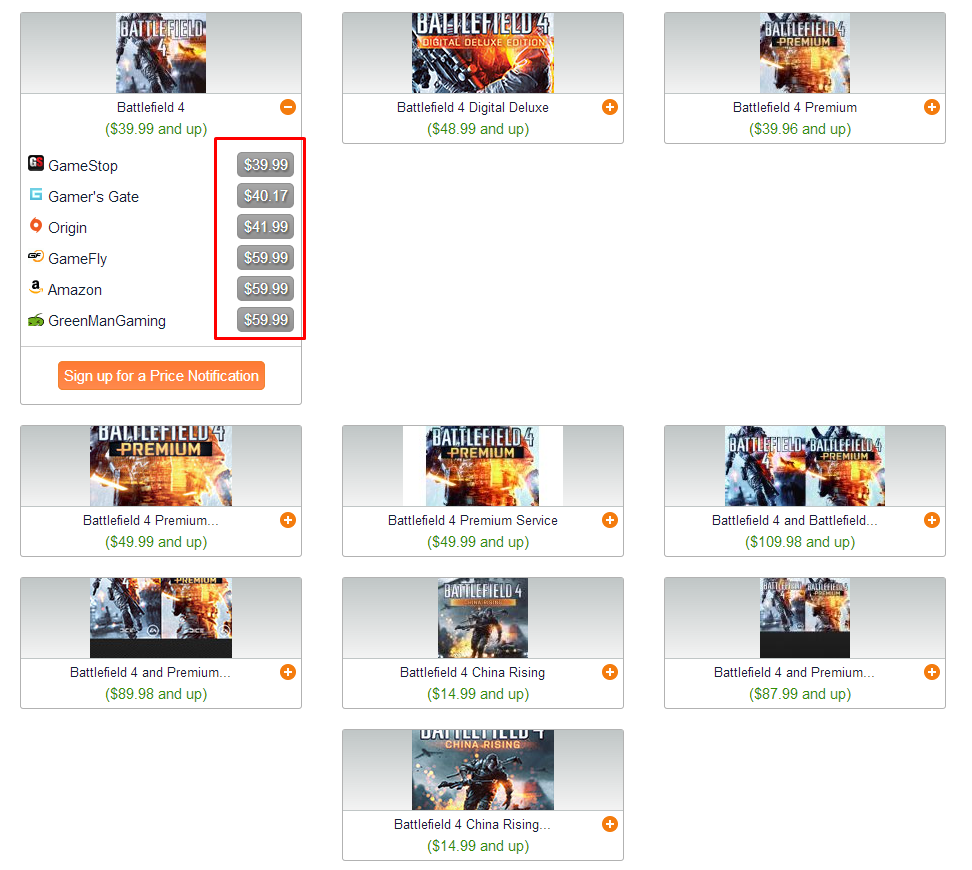Click the '($39.96 and up)' price text
Viewport: 972px width, 870px height.
coord(800,129)
